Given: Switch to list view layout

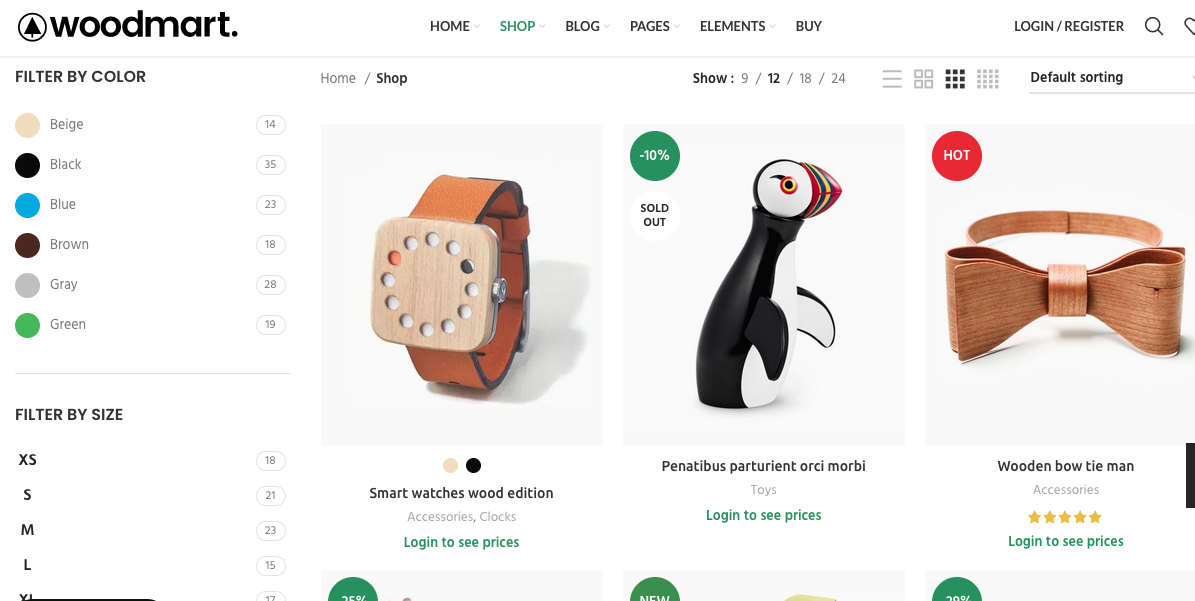Looking at the screenshot, I should [x=892, y=78].
